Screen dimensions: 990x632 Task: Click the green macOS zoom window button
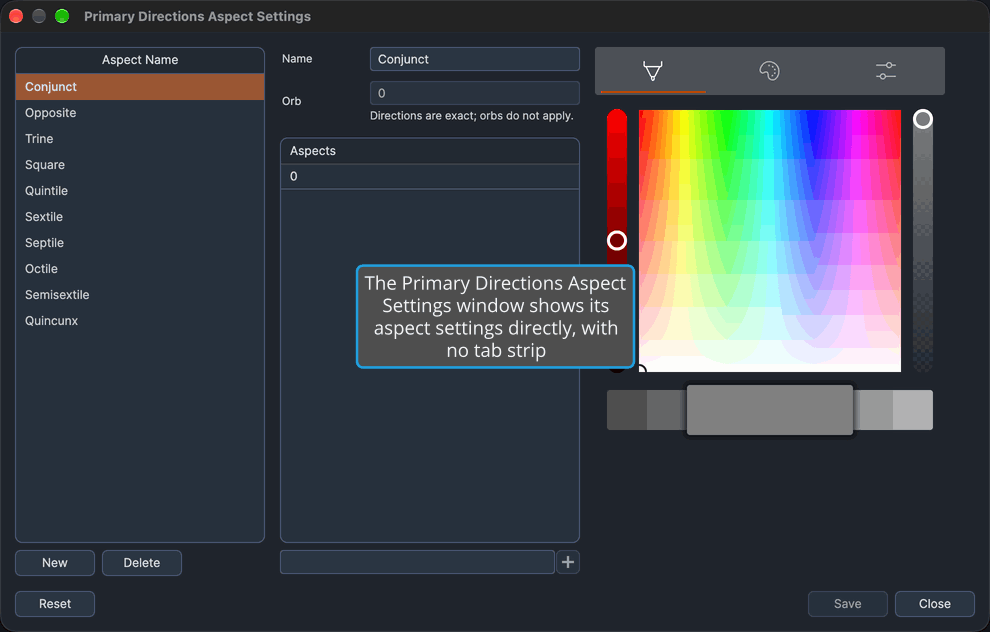tap(62, 16)
